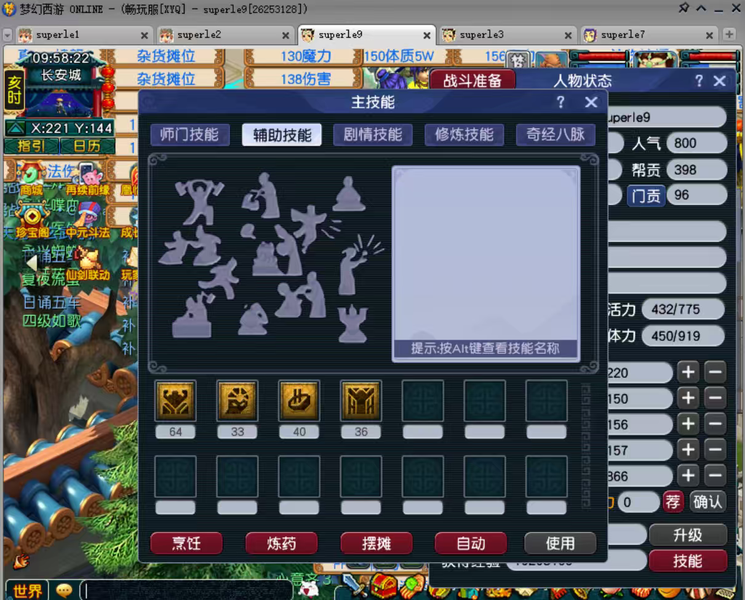This screenshot has height=600, width=745.
Task: Select the level 33 auxiliary skill icon
Action: point(237,400)
